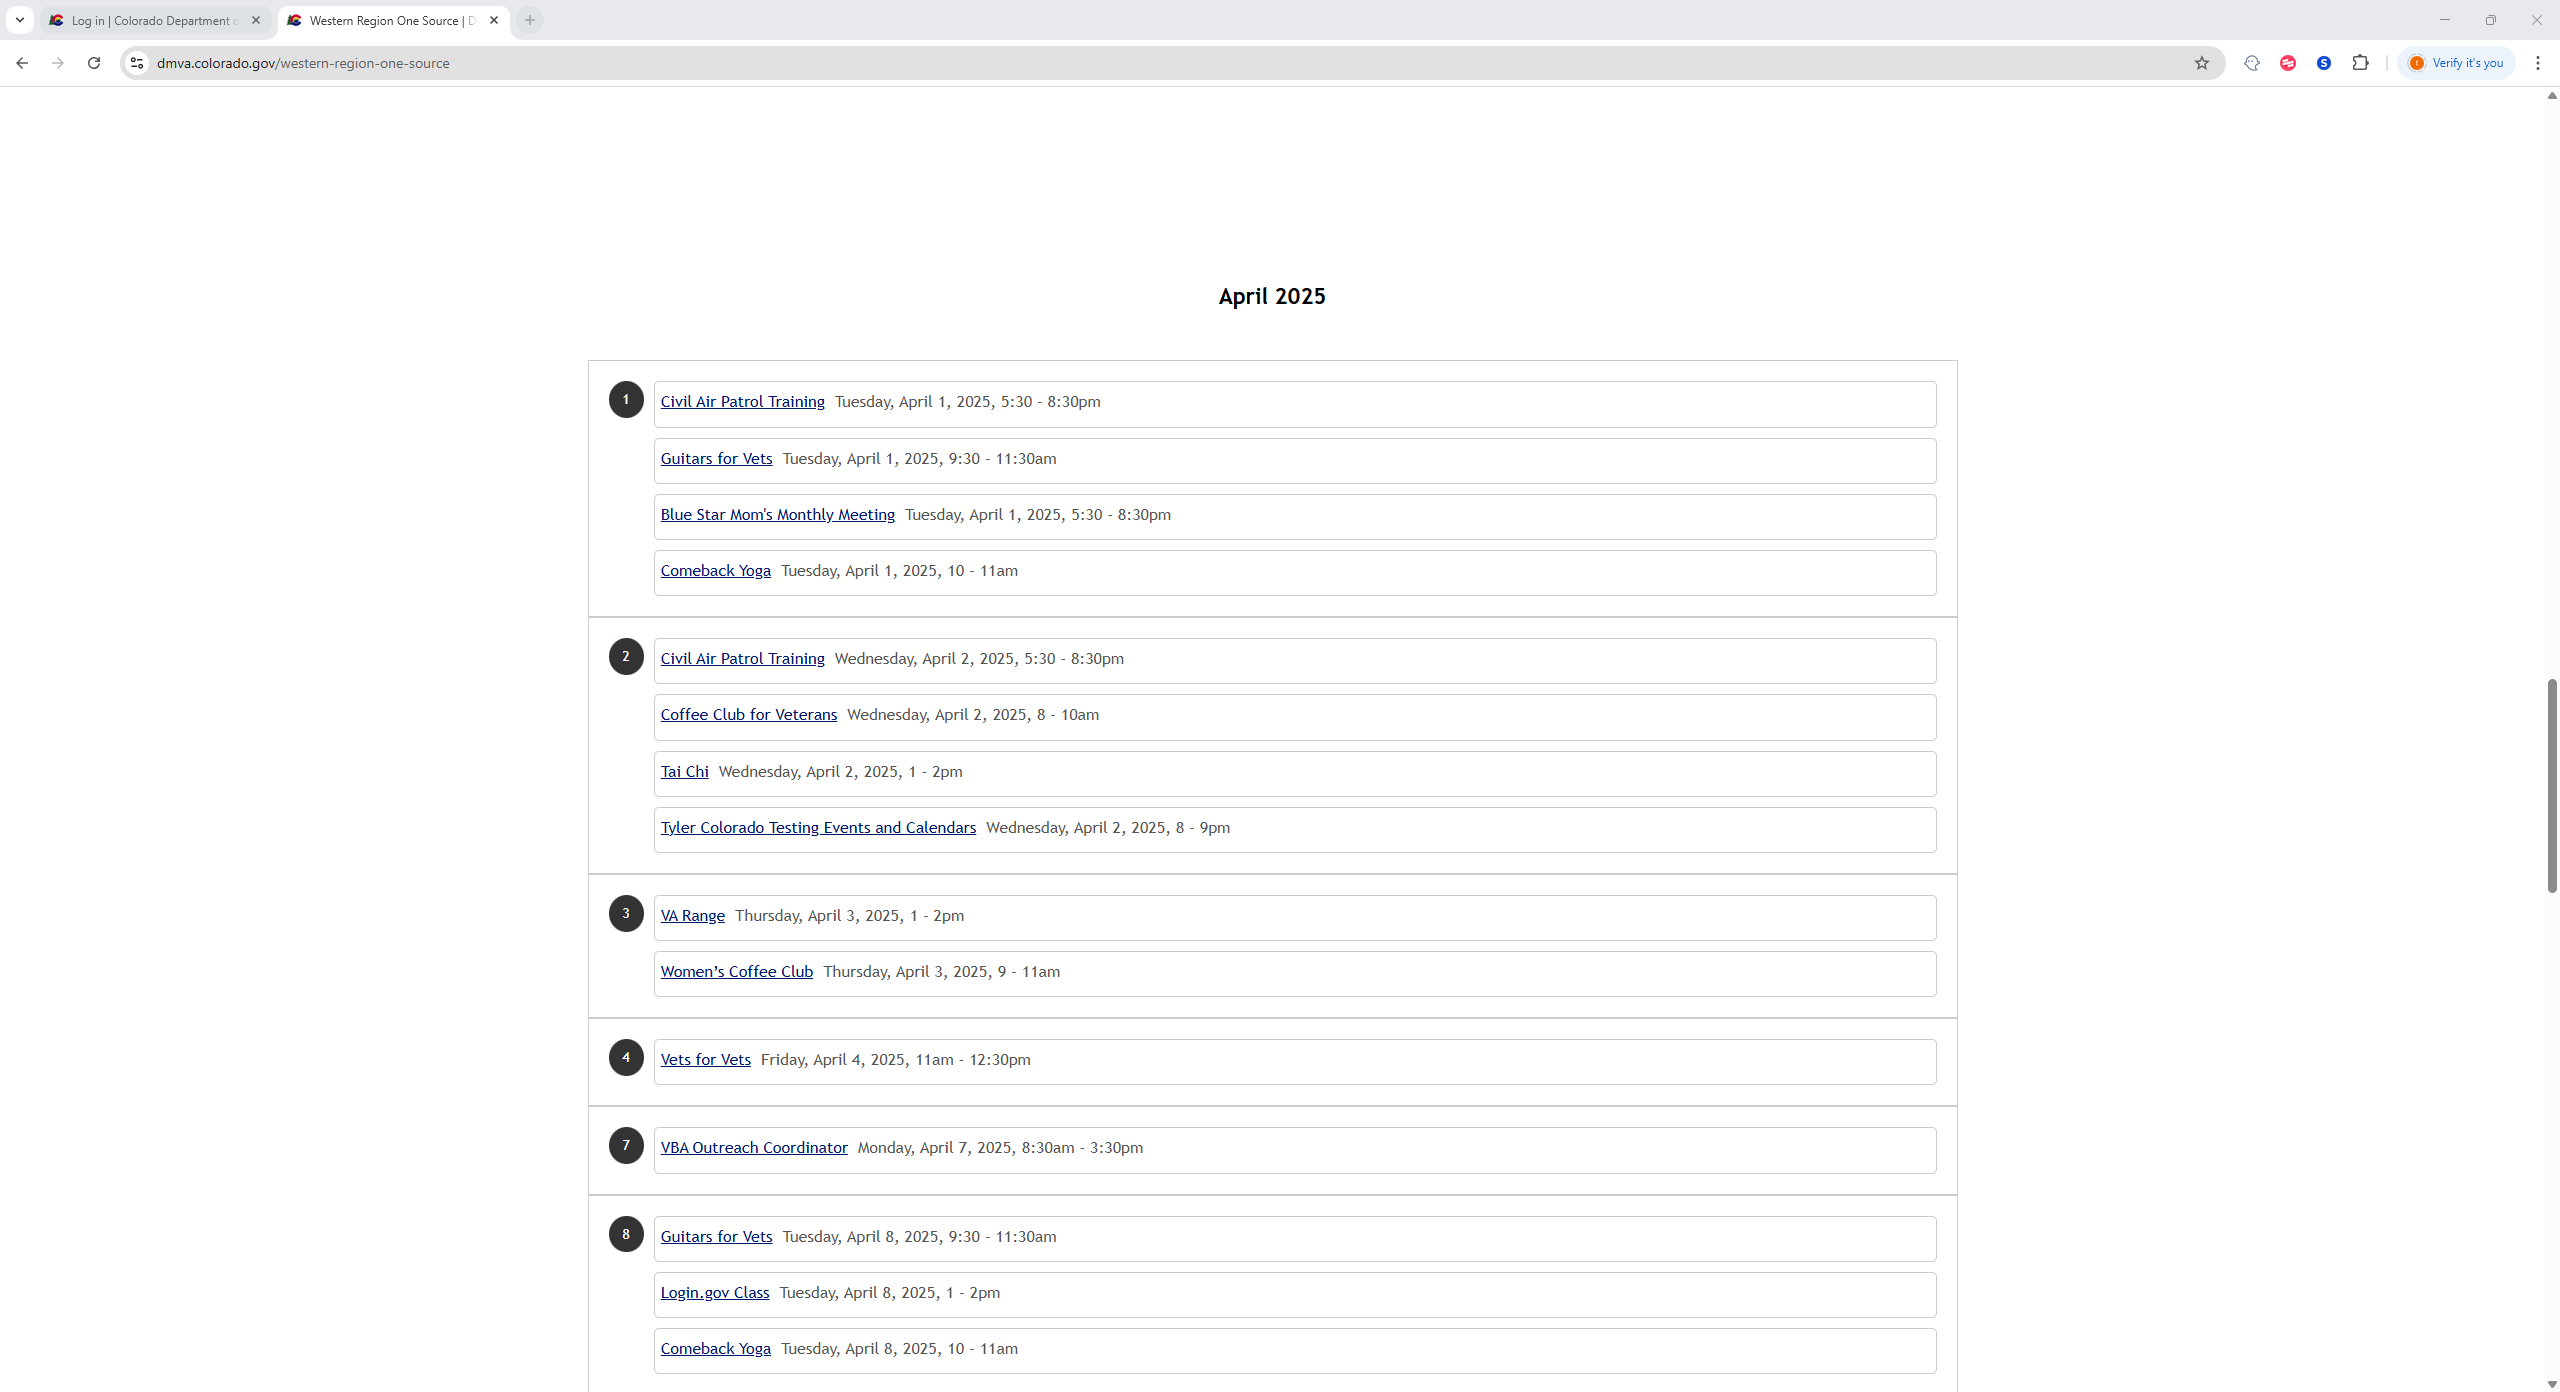Open the Vets for Vets event link

(705, 1060)
